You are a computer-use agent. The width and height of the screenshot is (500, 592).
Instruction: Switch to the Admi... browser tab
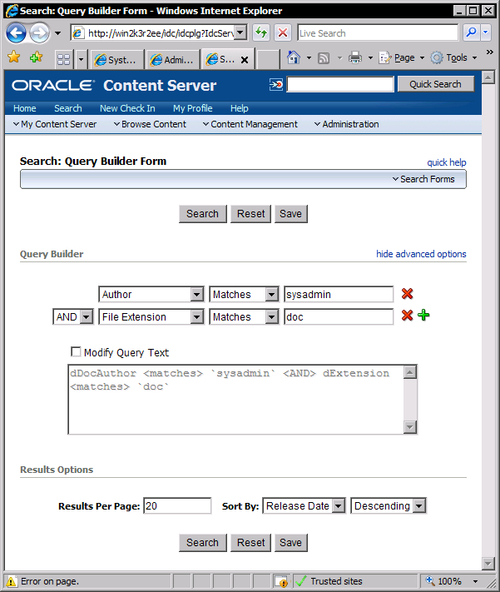(x=172, y=60)
